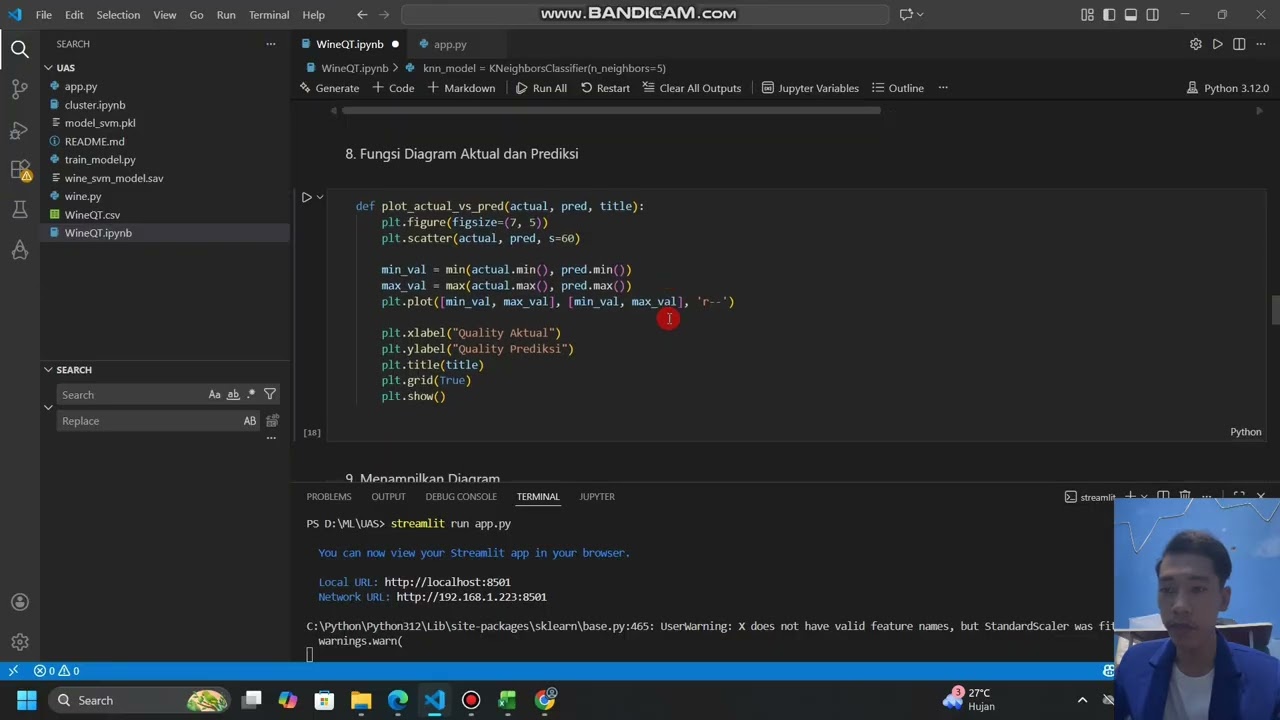The image size is (1280, 720).
Task: Open the Extensions view in activity bar
Action: 20,170
